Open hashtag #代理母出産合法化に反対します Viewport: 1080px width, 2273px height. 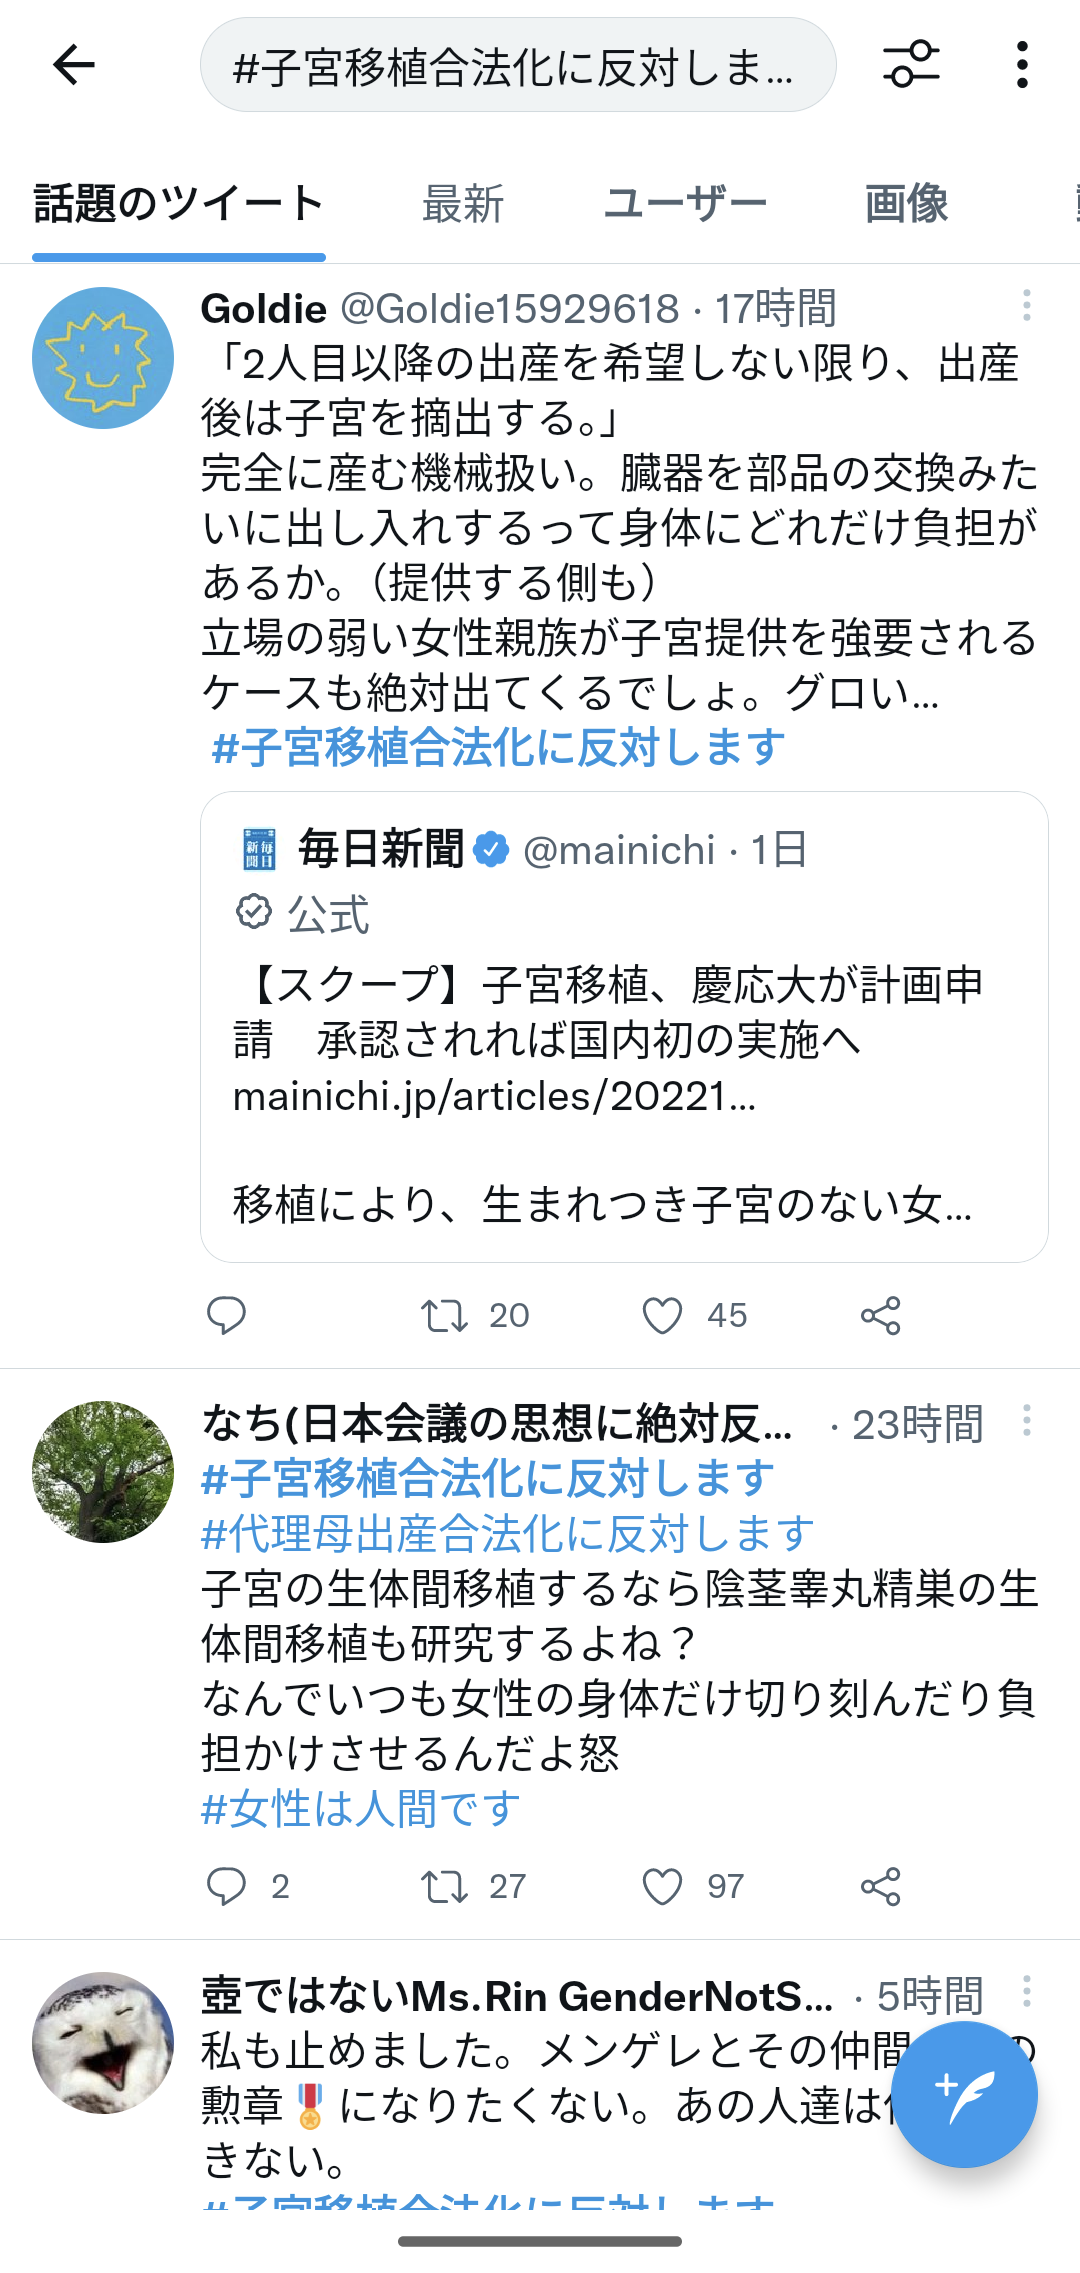[x=508, y=1533]
